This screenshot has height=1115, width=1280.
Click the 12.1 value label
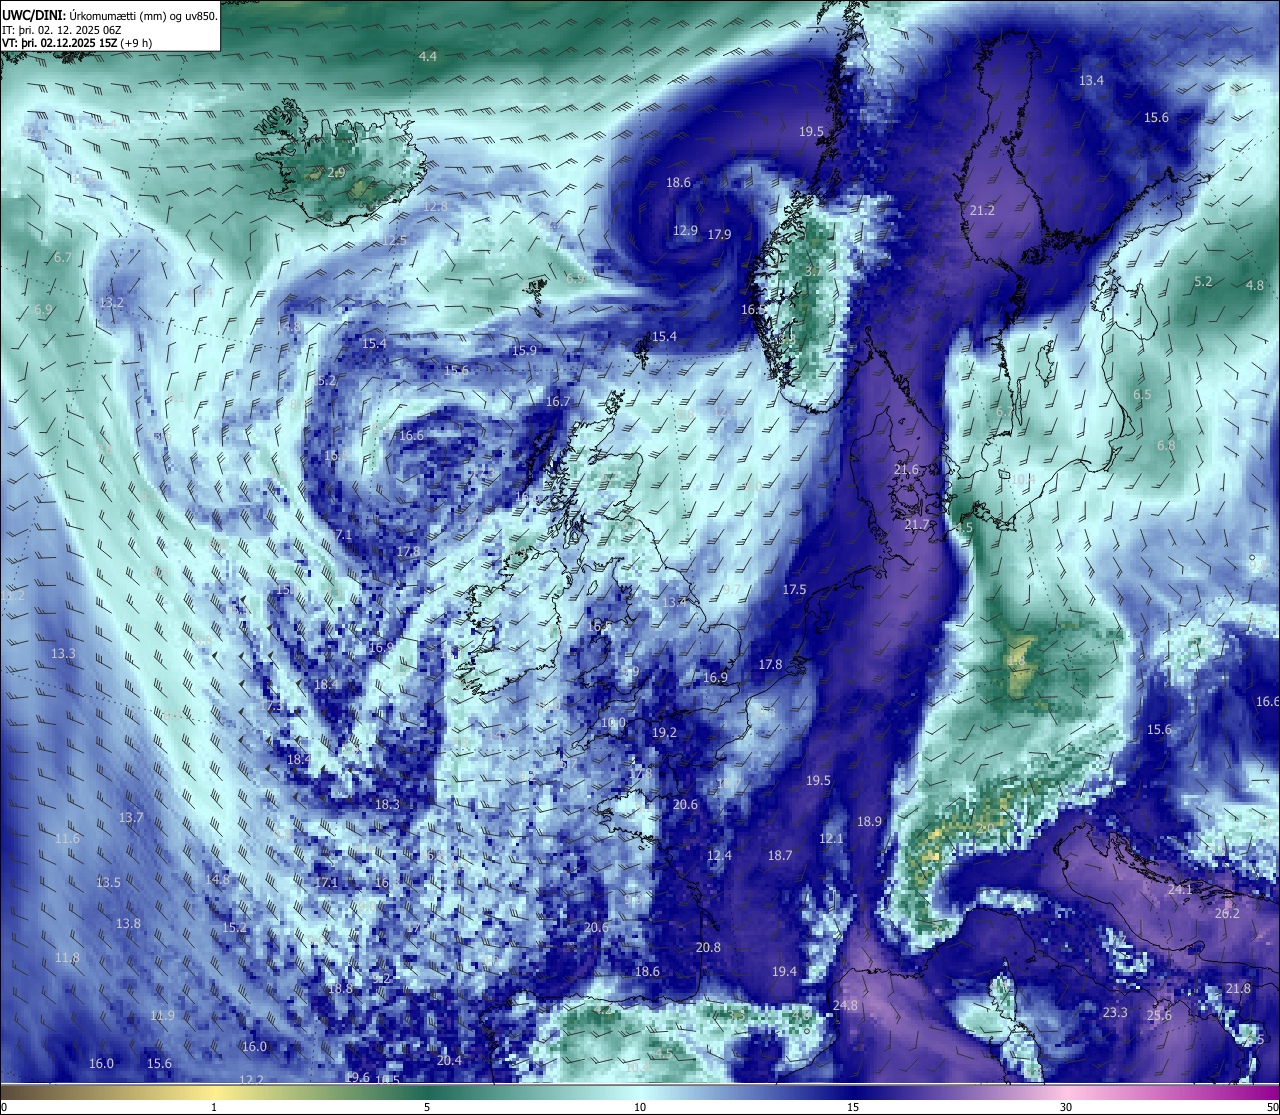(831, 839)
